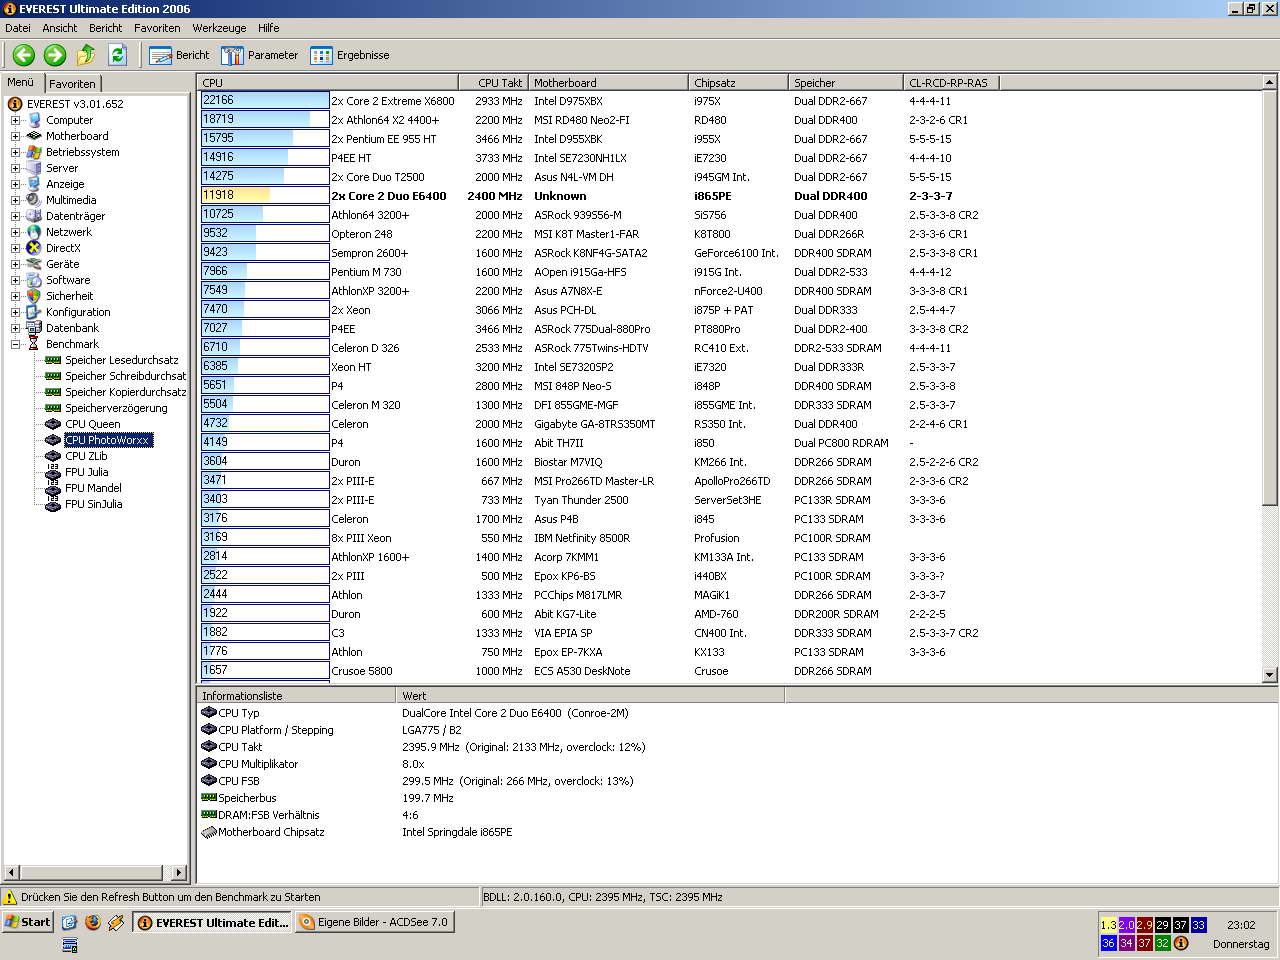Click the yellow 1.3 tray sensor indicator
This screenshot has height=960, width=1280.
pyautogui.click(x=1108, y=925)
